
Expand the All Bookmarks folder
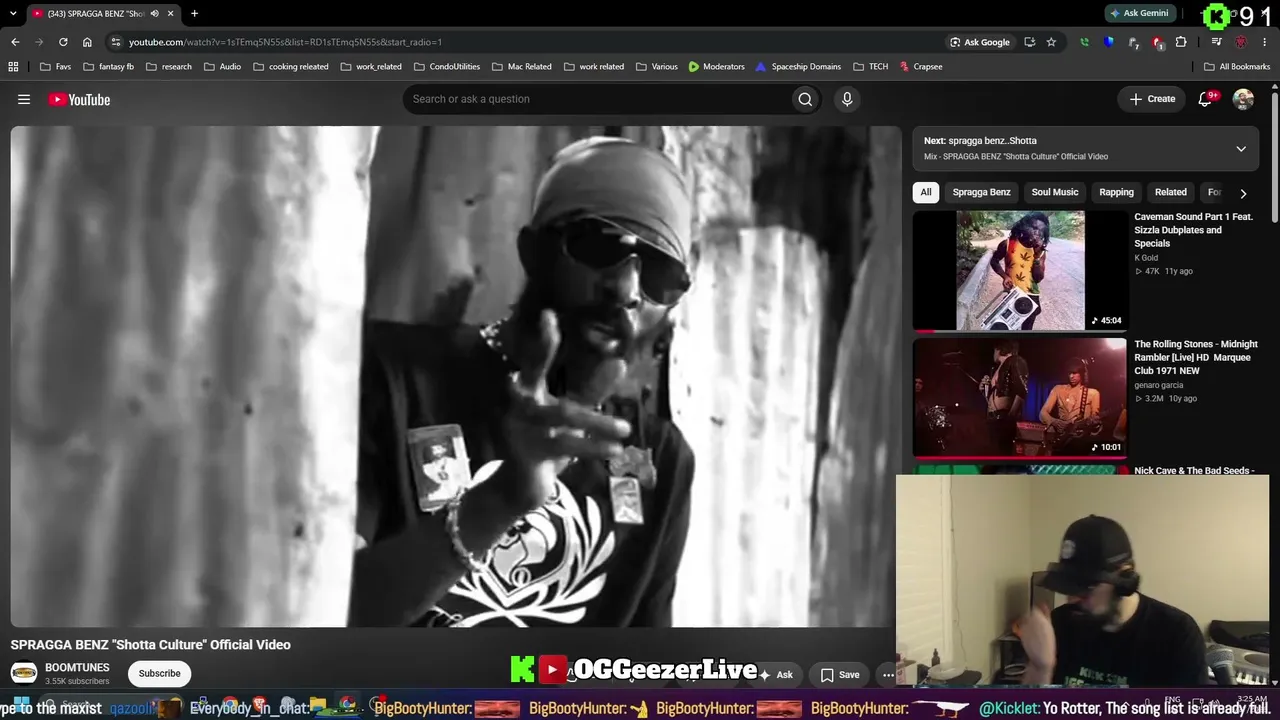click(1237, 67)
